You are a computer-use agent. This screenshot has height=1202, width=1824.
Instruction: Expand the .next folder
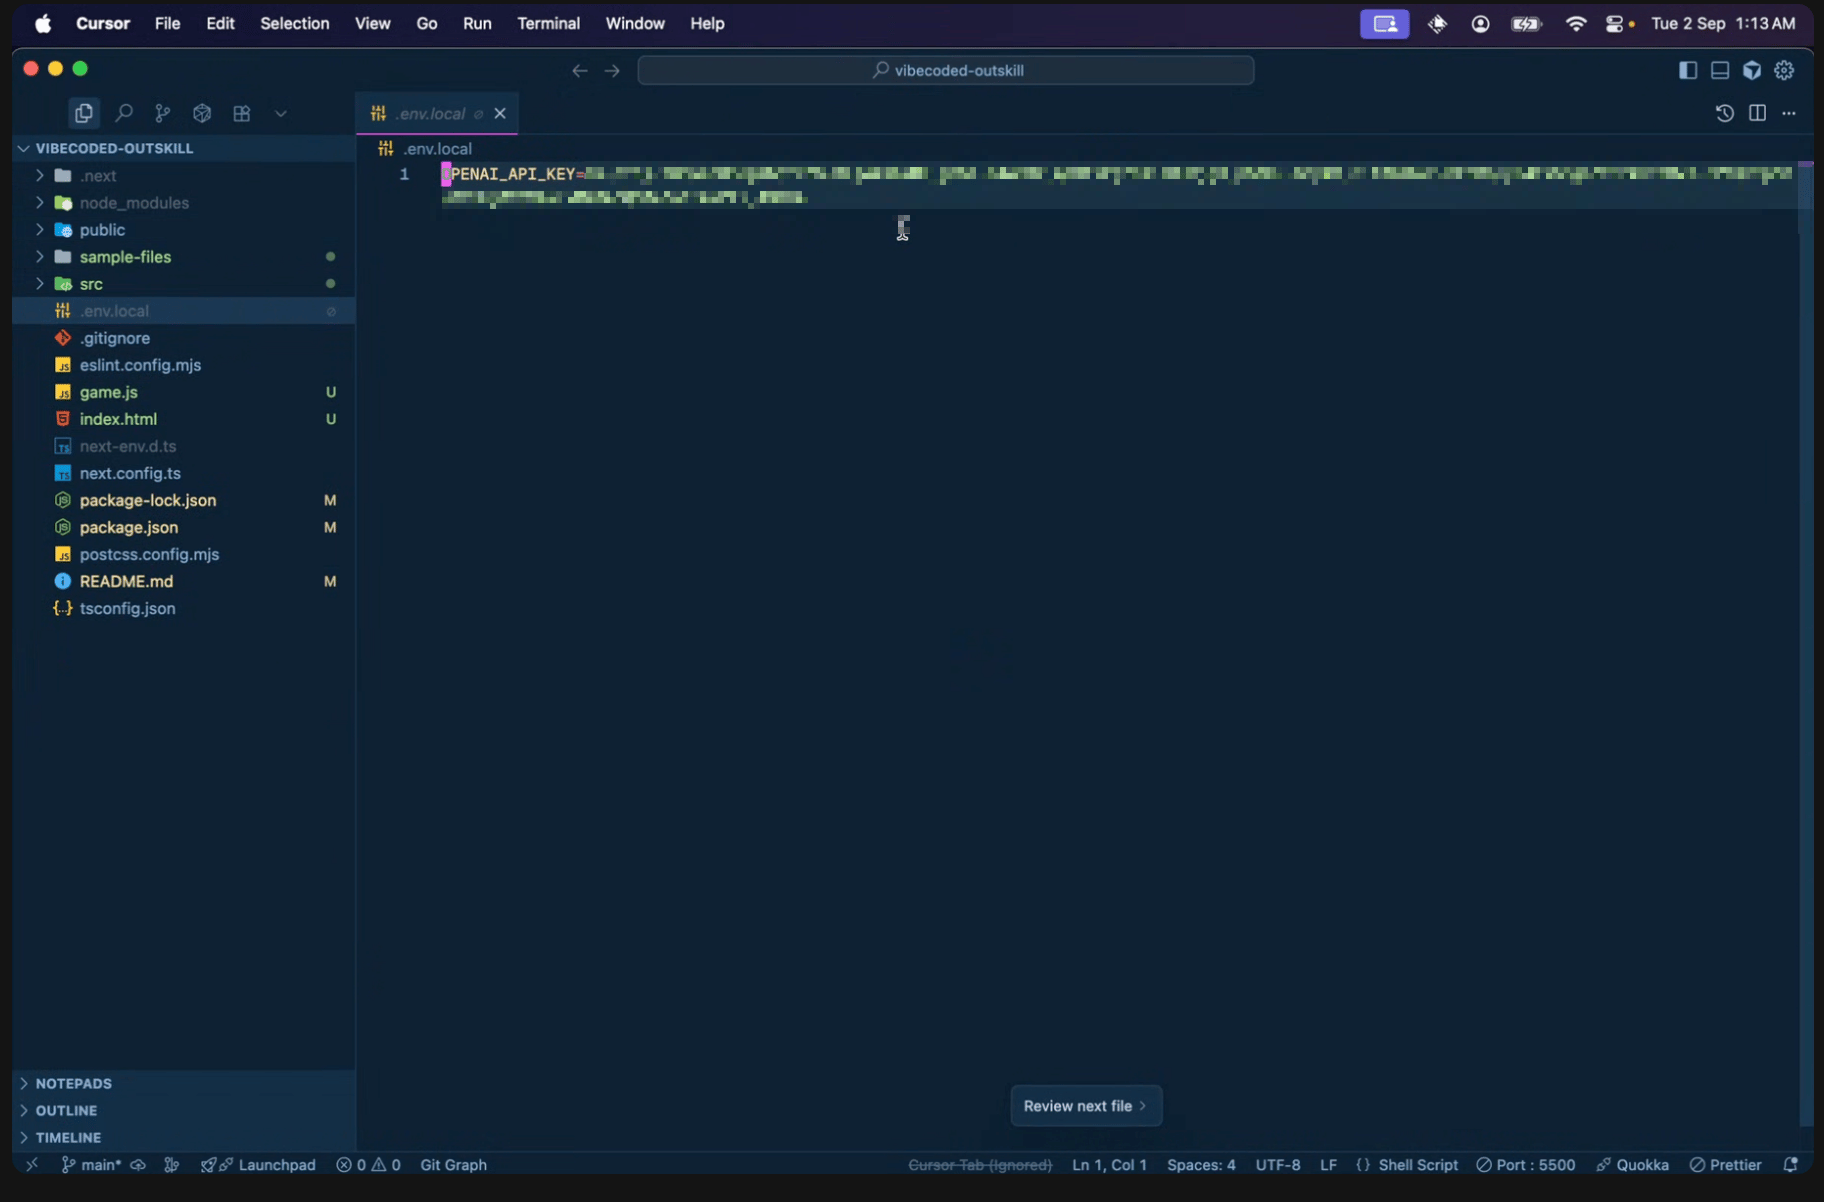184,175
